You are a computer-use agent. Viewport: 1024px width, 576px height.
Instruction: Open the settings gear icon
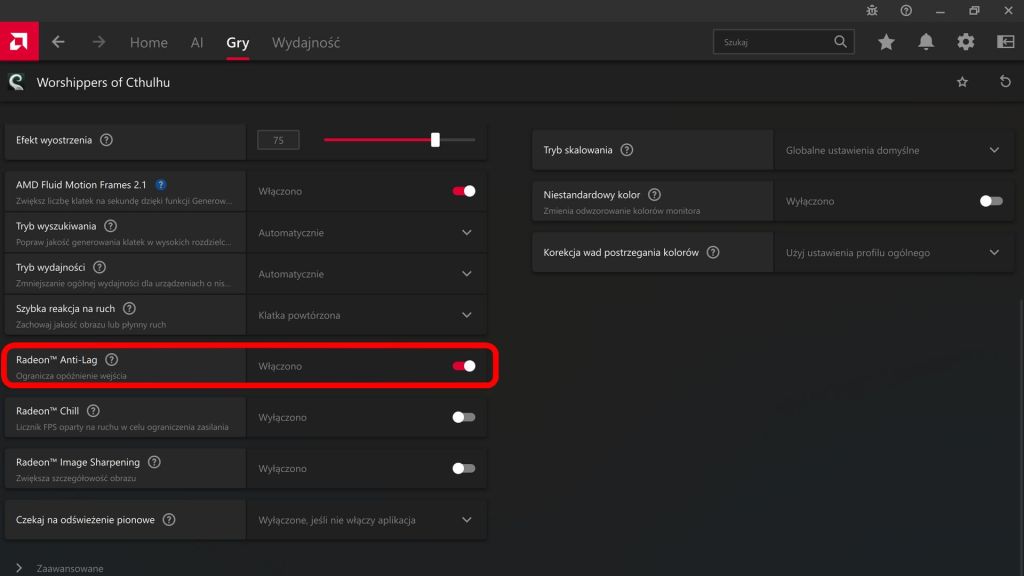(x=965, y=42)
